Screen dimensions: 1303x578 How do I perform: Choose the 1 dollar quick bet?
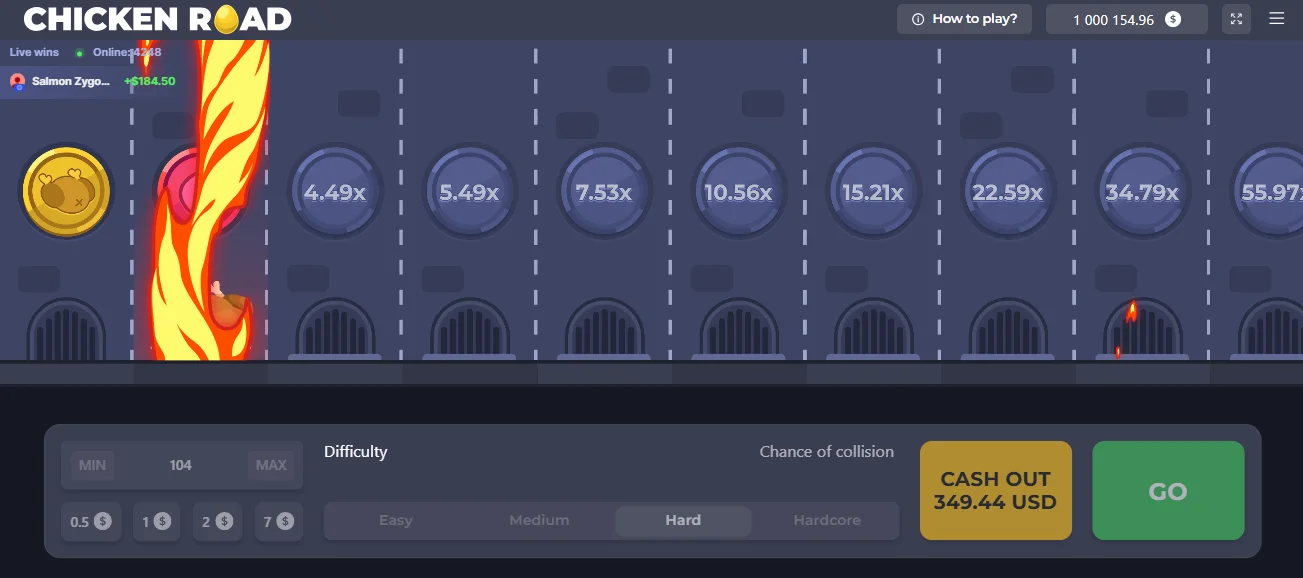click(x=156, y=521)
